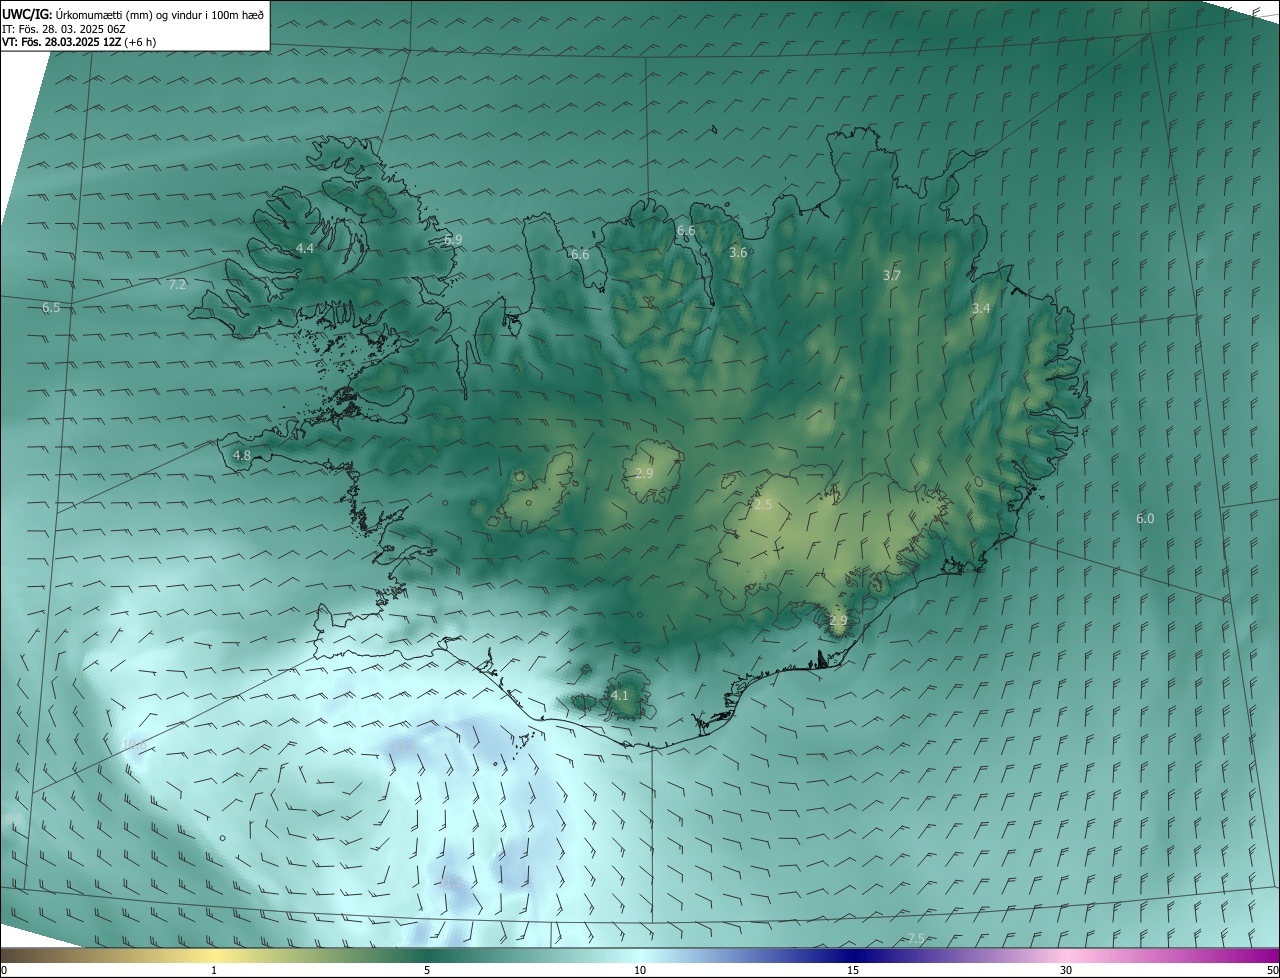Viewport: 1280px width, 978px height.
Task: Click the 7.5 value above the color scale
Action: (916, 938)
